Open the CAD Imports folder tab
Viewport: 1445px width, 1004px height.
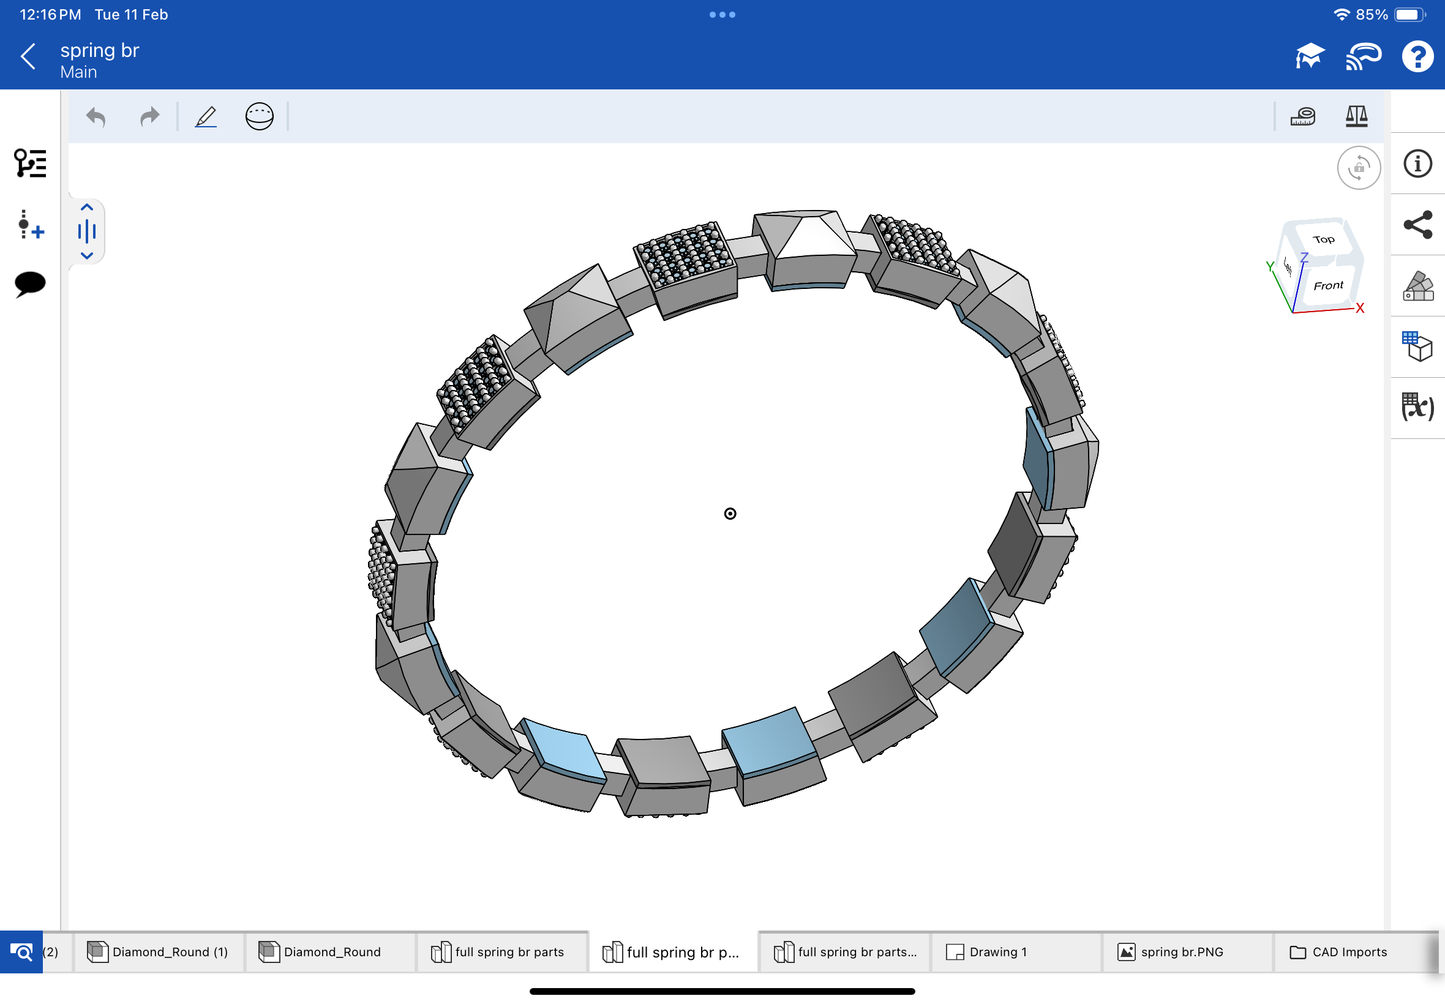coord(1348,952)
